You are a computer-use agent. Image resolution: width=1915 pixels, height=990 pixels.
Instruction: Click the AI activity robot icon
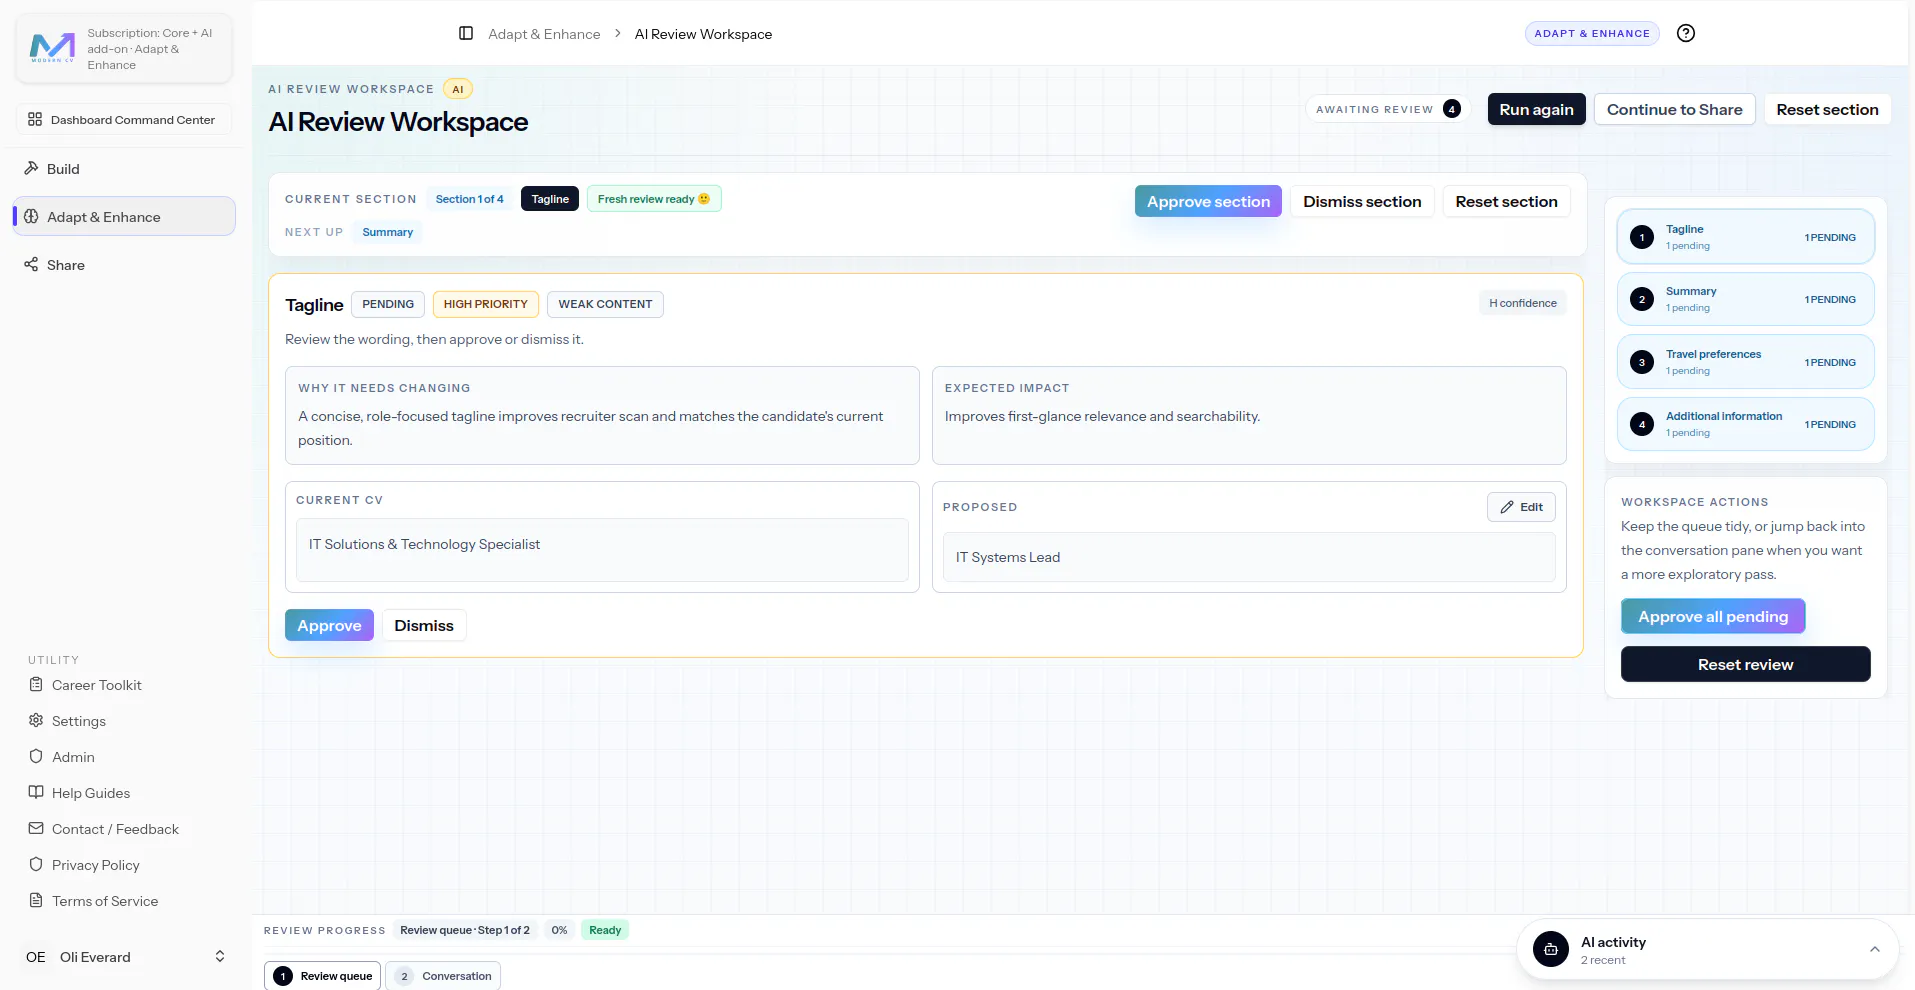click(1551, 949)
